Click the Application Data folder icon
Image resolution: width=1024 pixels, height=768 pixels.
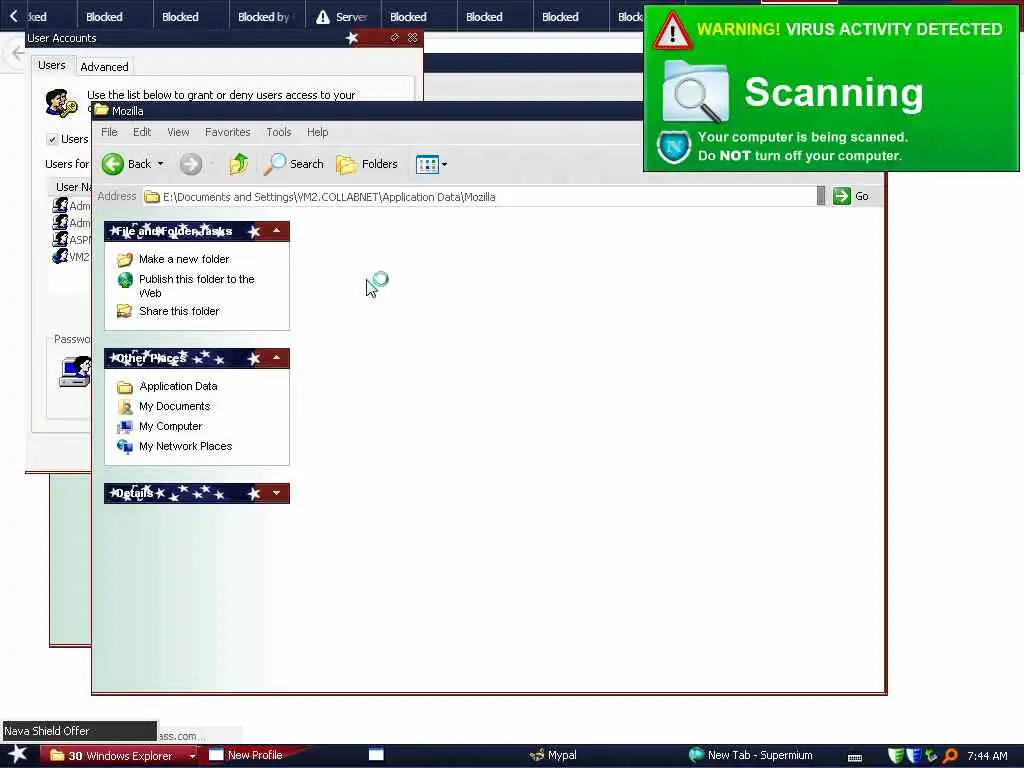point(125,387)
